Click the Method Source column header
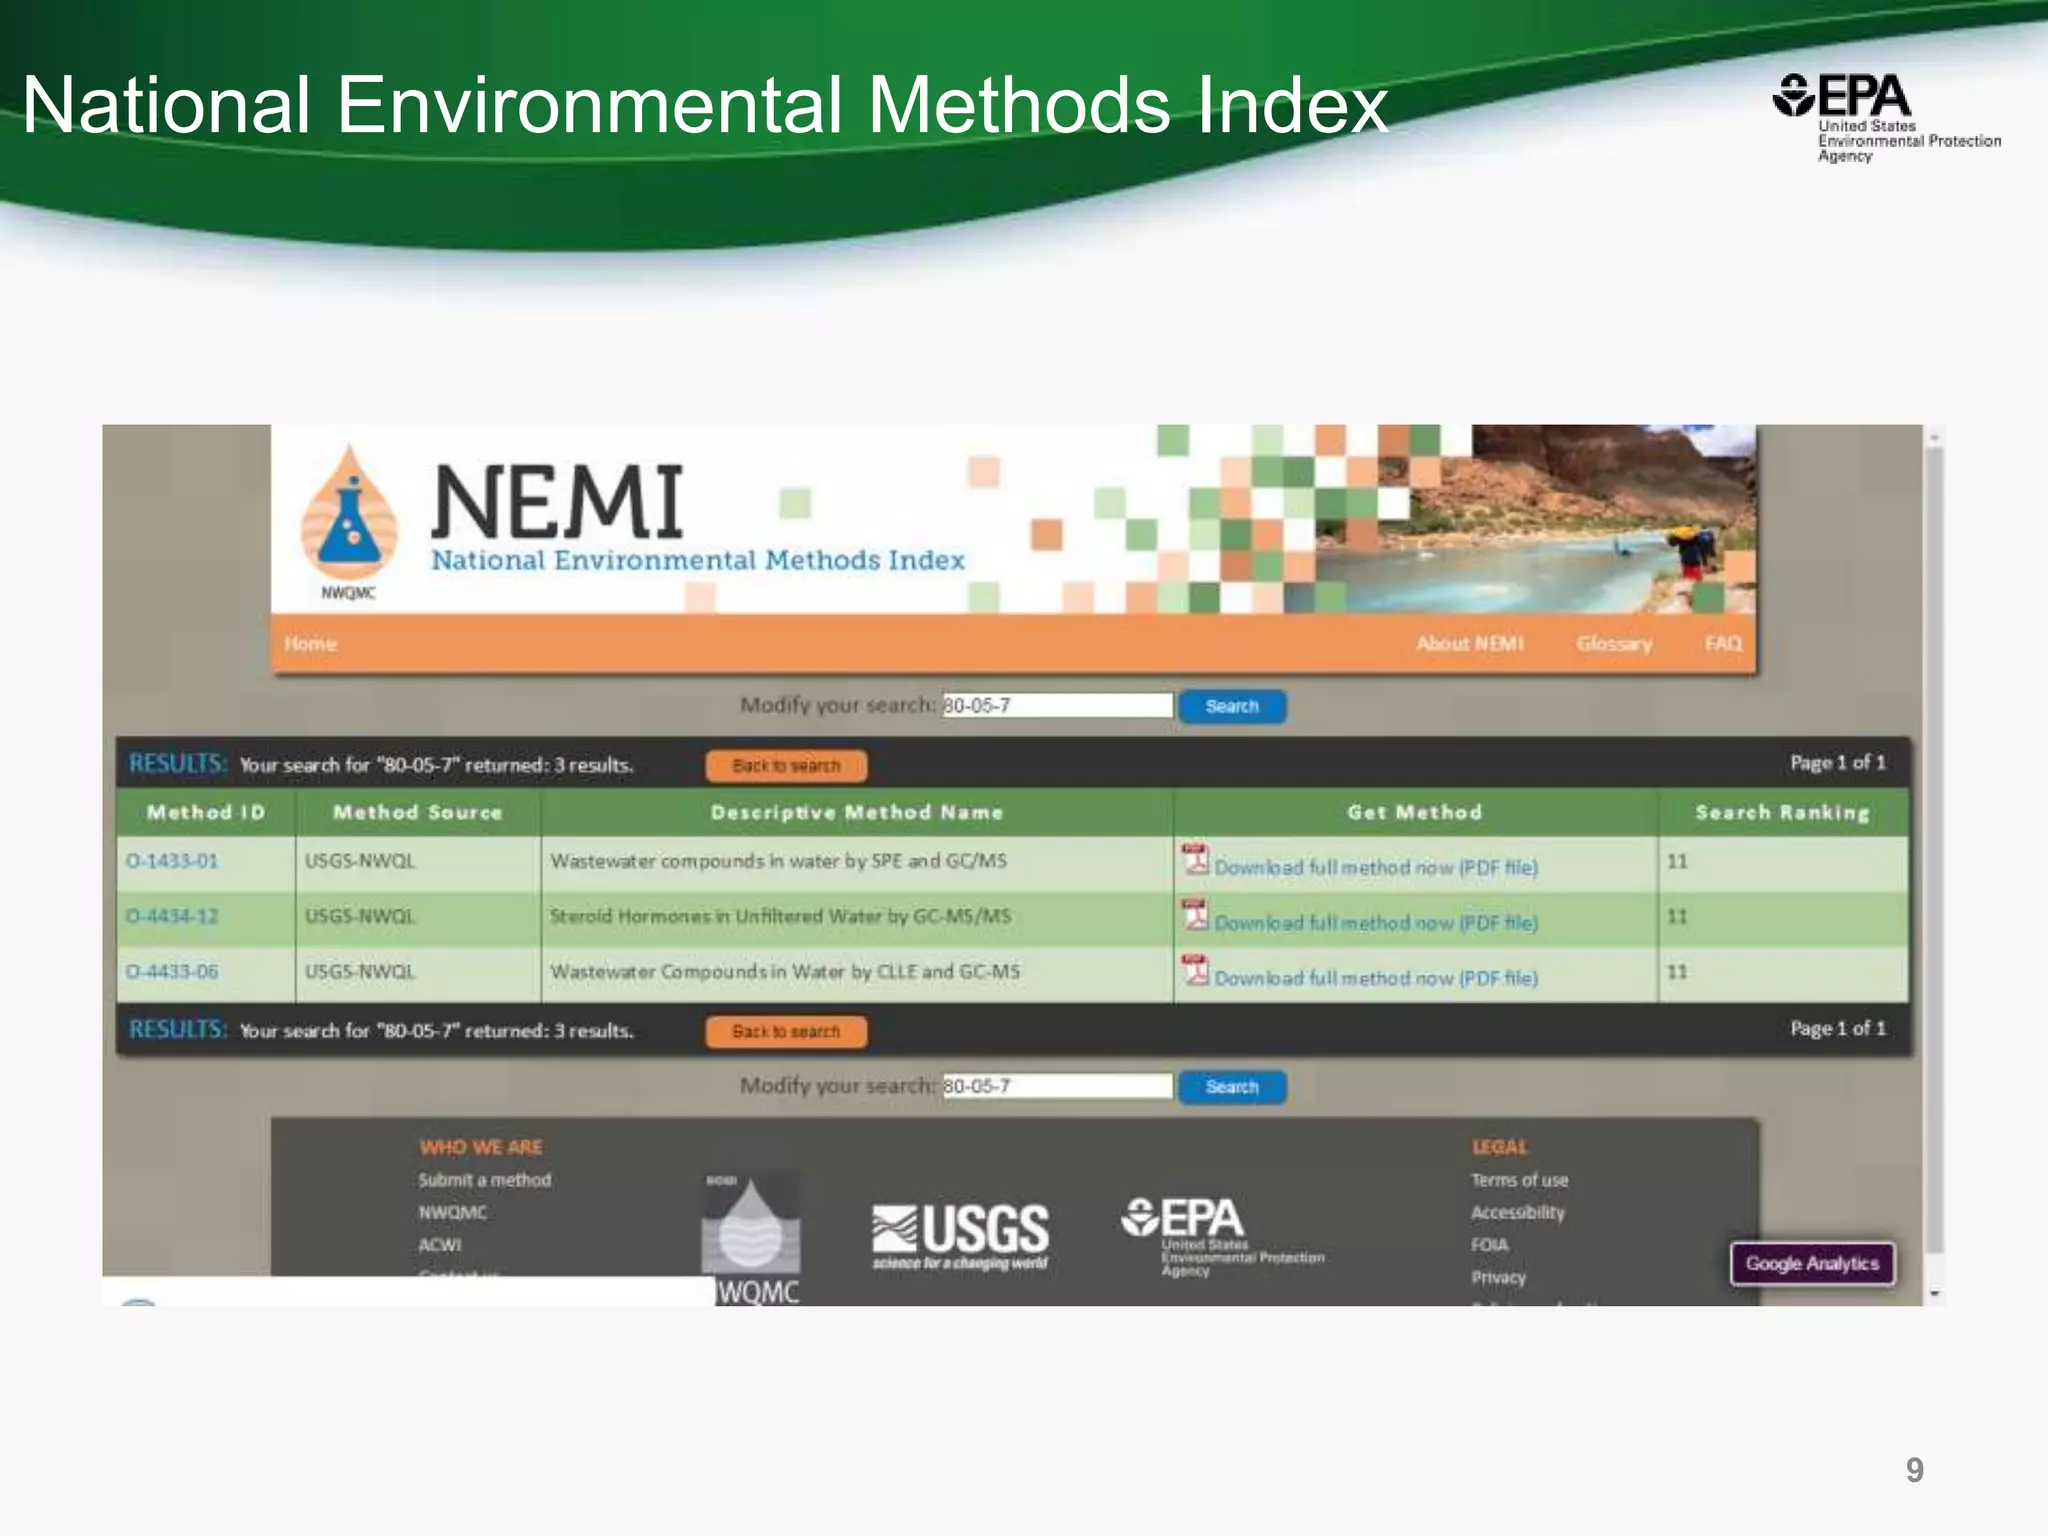The image size is (2048, 1536). pos(418,812)
